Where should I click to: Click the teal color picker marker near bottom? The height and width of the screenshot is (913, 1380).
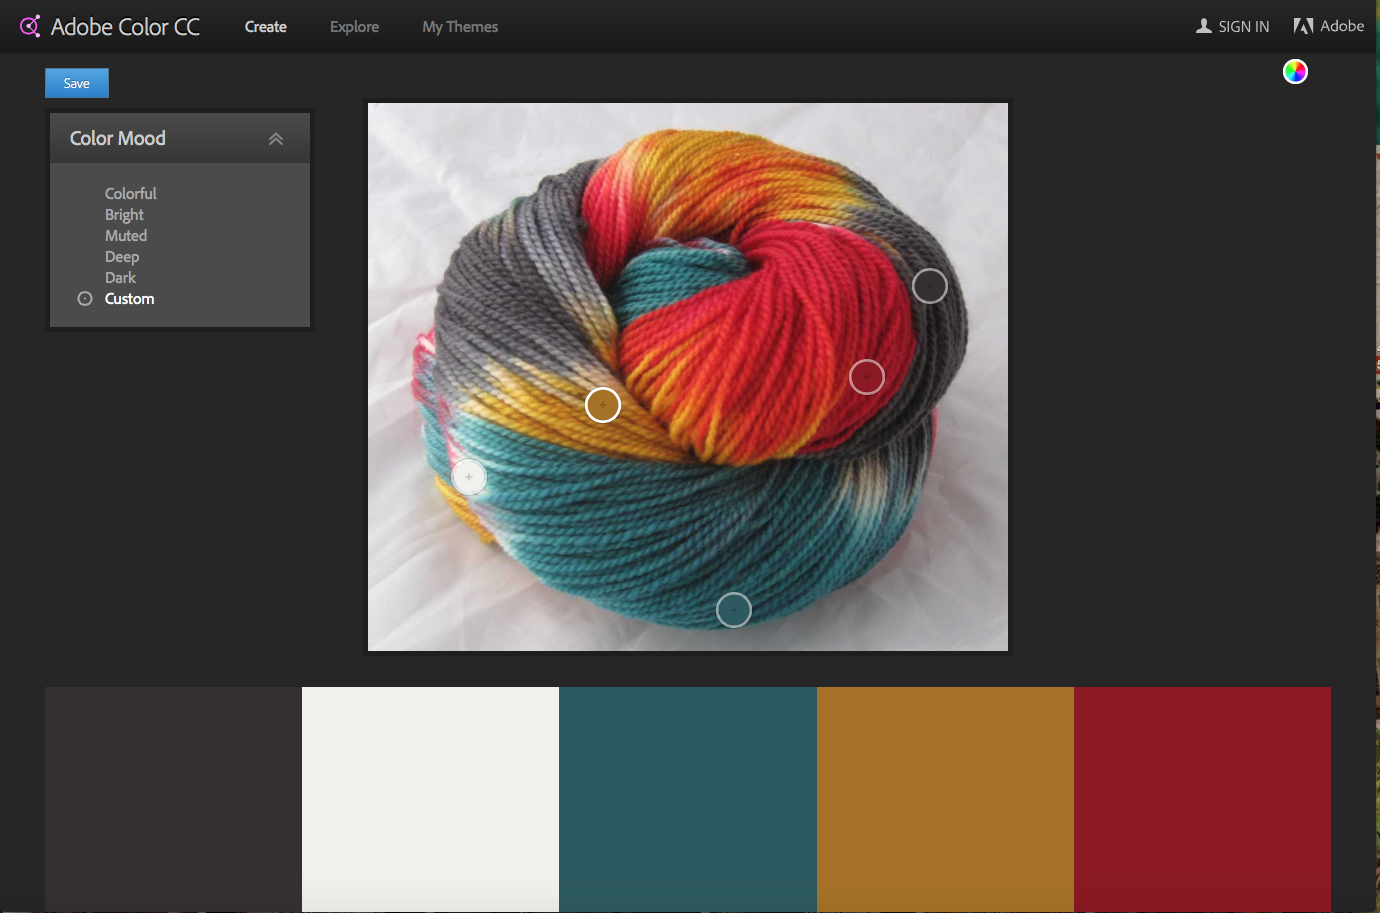point(734,610)
